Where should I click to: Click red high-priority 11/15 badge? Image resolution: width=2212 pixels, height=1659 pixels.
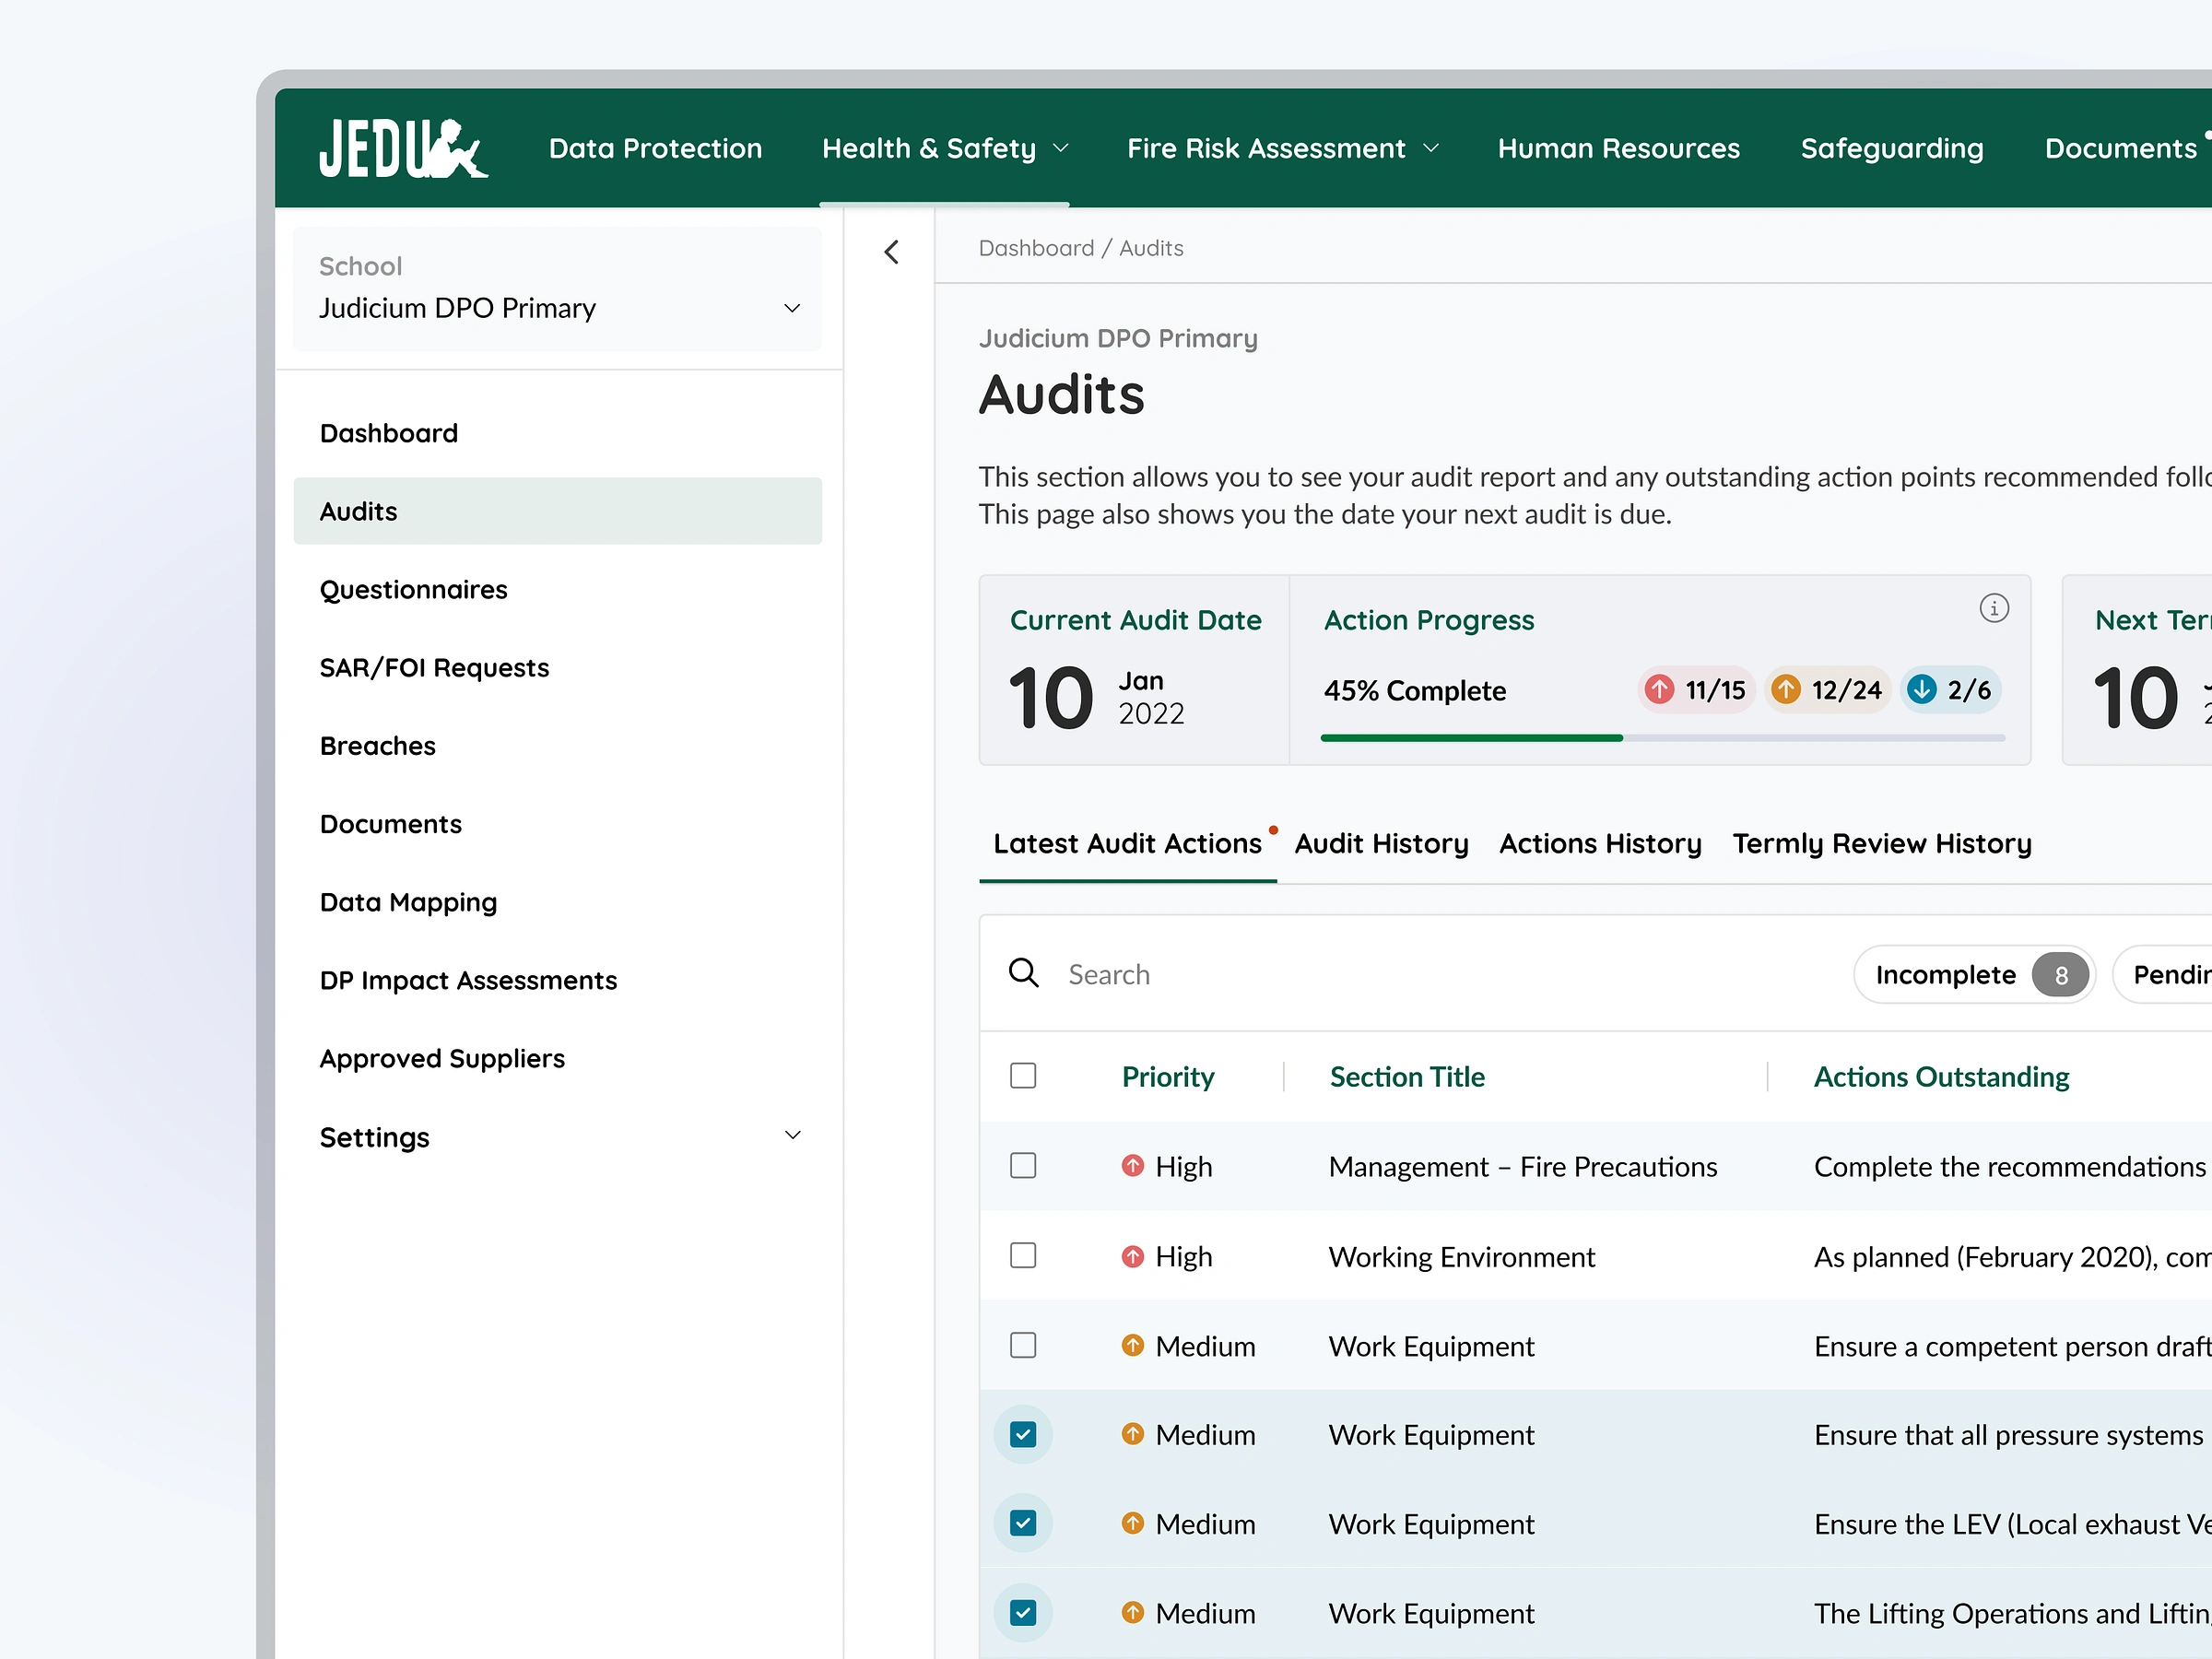coord(1696,690)
